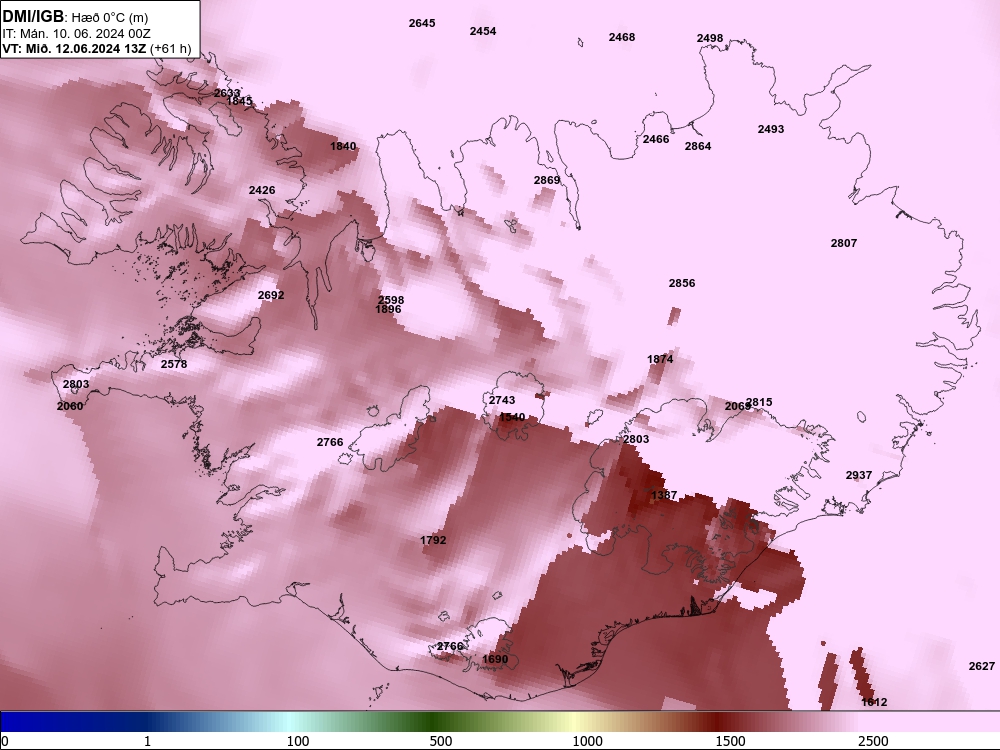Image resolution: width=1000 pixels, height=750 pixels.
Task: Click the 2468 station value
Action: tap(622, 37)
